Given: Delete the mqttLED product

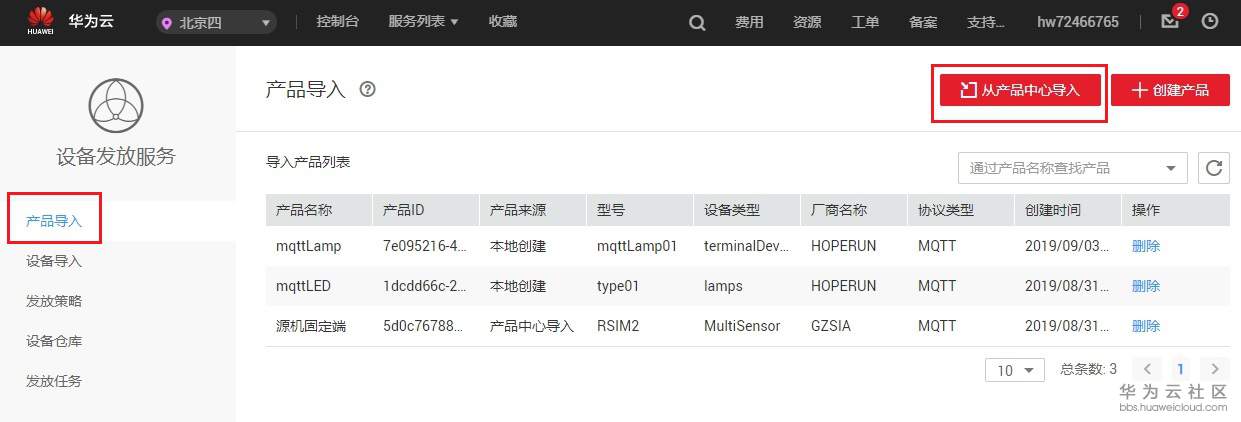Looking at the screenshot, I should coord(1146,285).
